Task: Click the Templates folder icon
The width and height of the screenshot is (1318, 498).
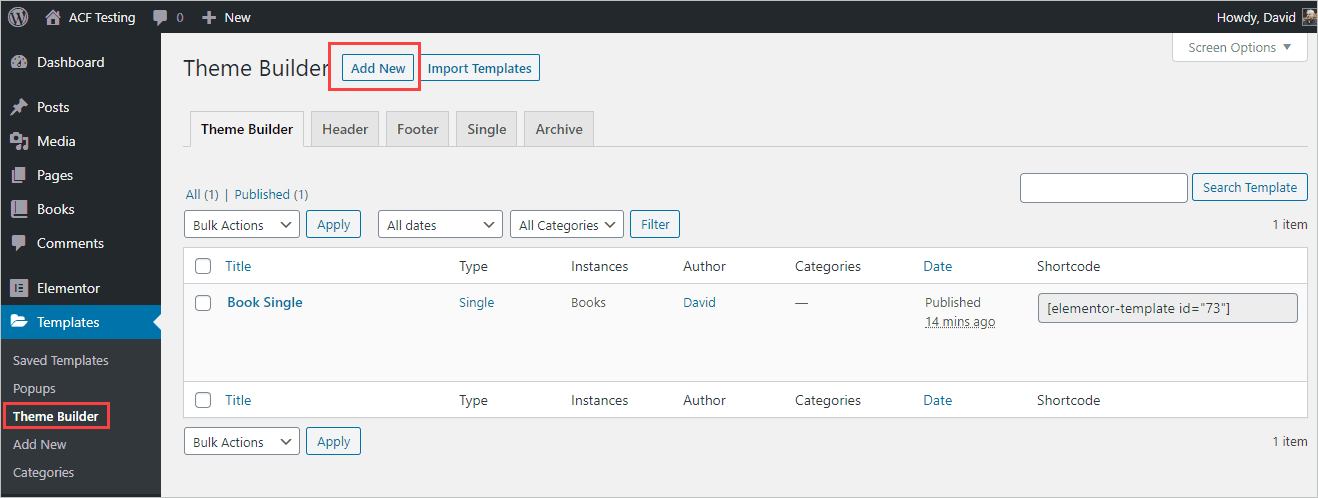Action: [19, 322]
